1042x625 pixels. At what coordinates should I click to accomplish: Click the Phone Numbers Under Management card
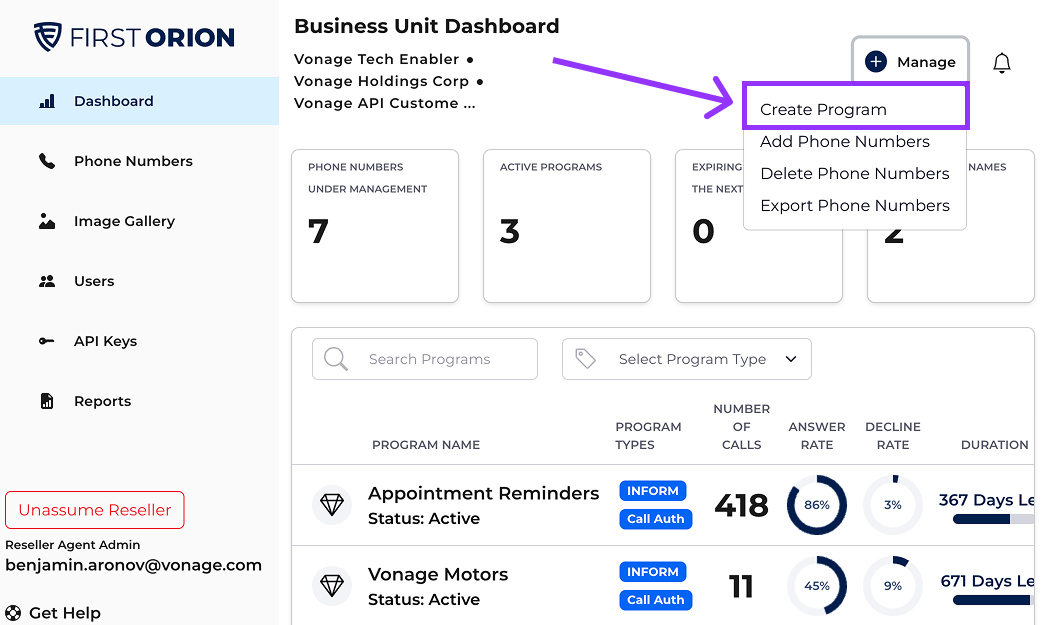(x=375, y=226)
